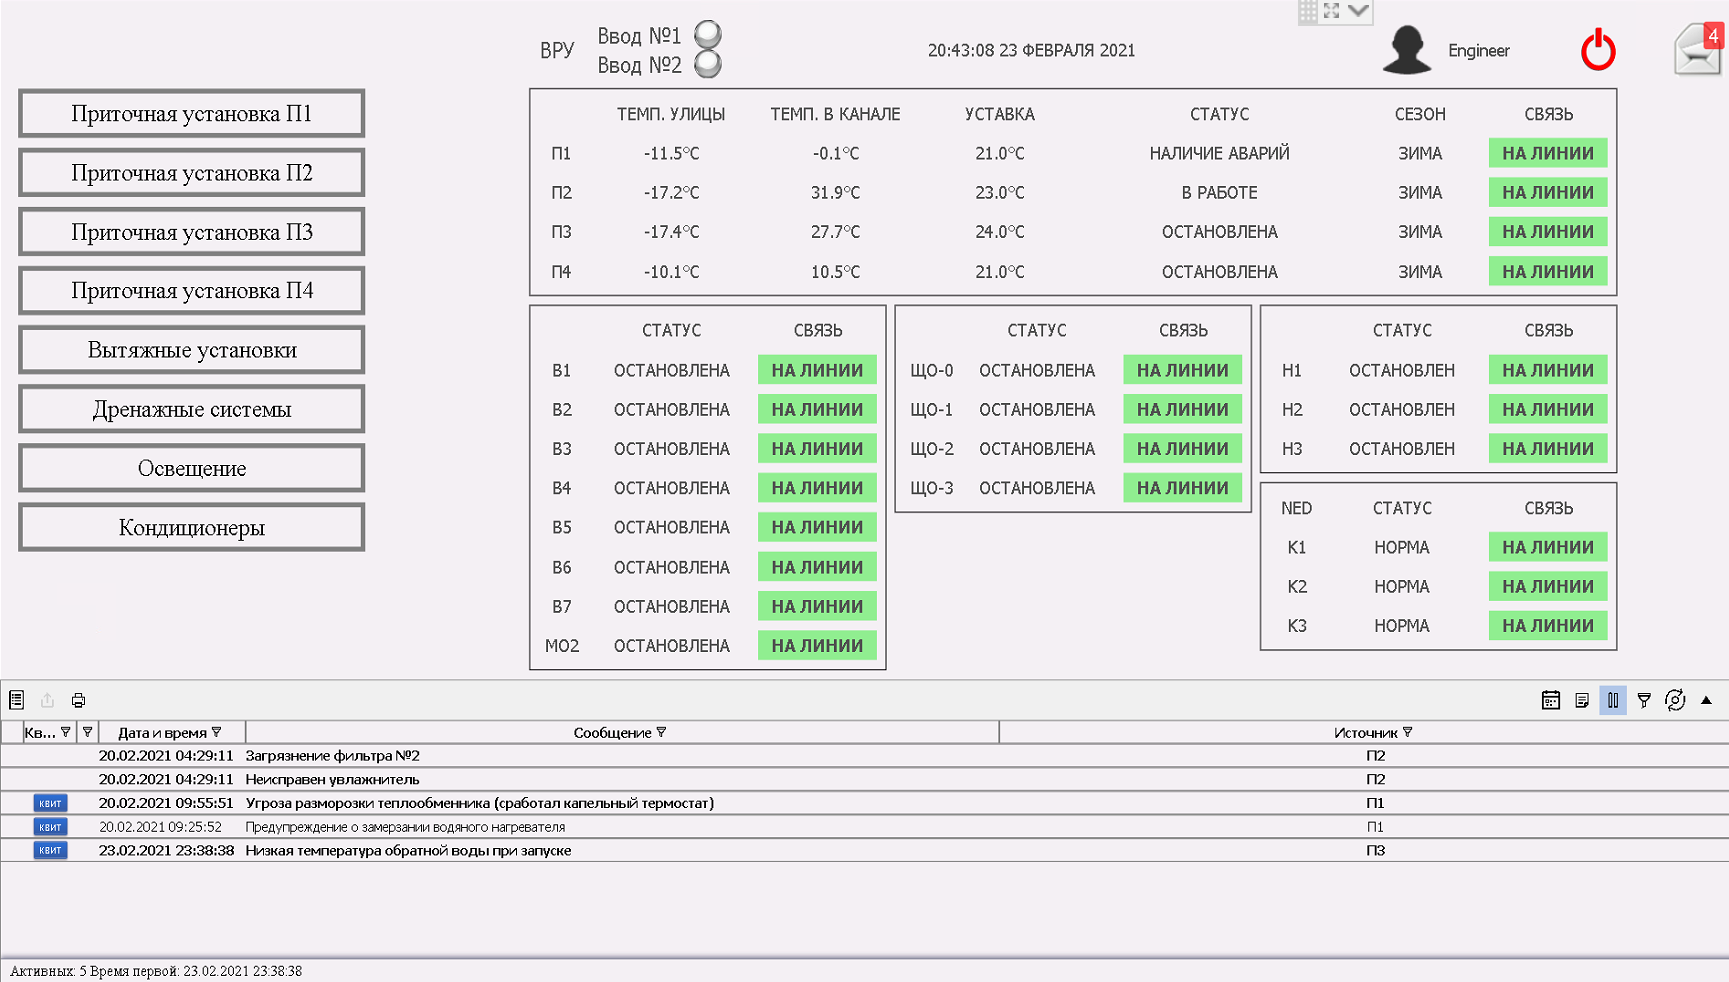Acknowledge the П3 alarm with квит button

coord(50,850)
